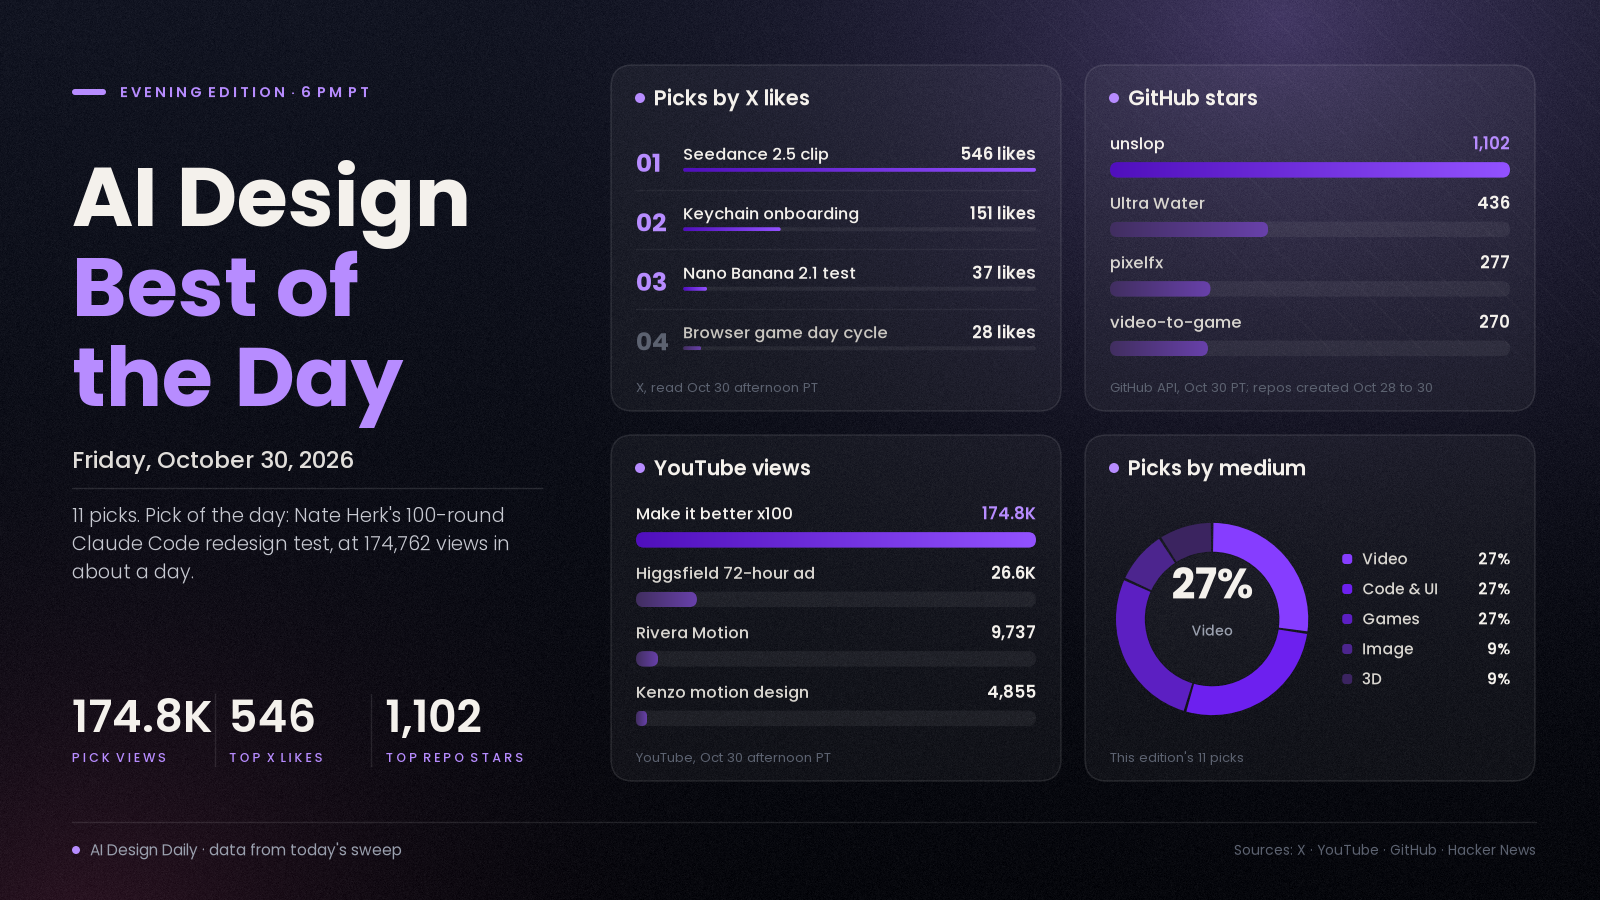
Task: Select 'Nano Banana 2.1 test' pick
Action: [x=769, y=273]
